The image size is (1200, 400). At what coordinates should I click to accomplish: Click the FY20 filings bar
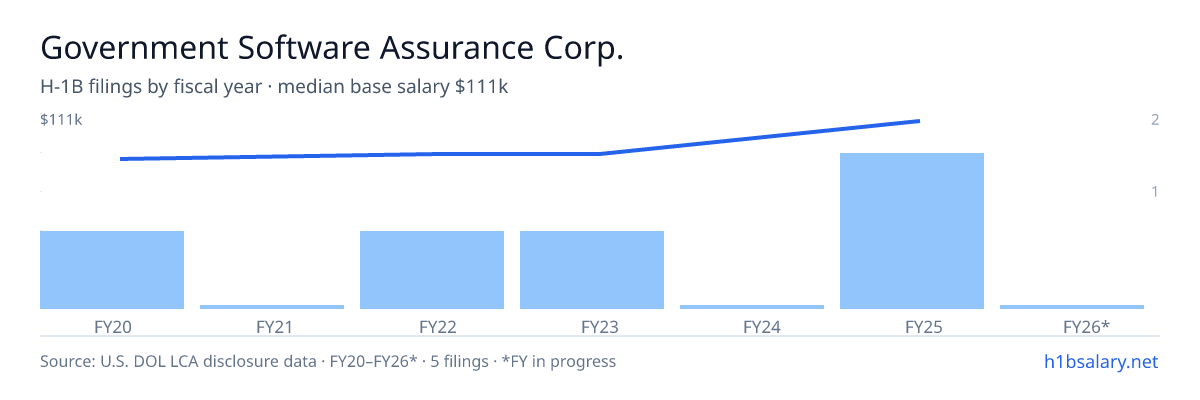(x=112, y=270)
